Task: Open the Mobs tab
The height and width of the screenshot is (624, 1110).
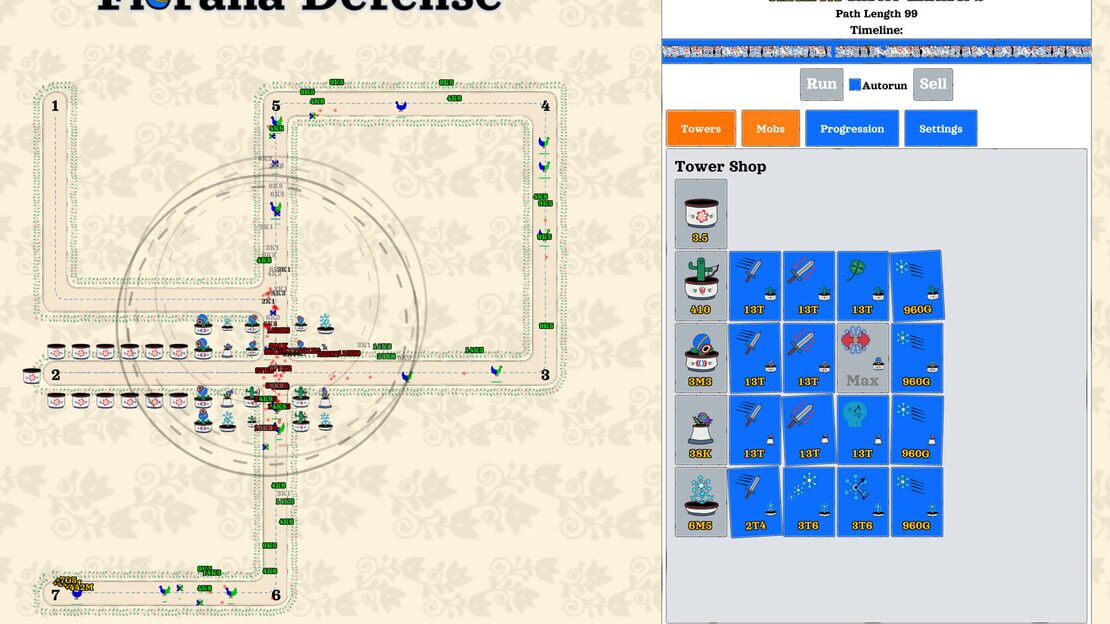Action: pyautogui.click(x=770, y=128)
